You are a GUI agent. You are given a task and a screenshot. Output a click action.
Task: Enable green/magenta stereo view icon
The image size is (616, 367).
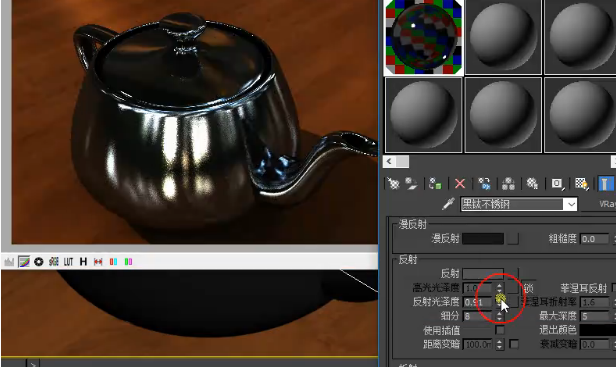click(128, 262)
